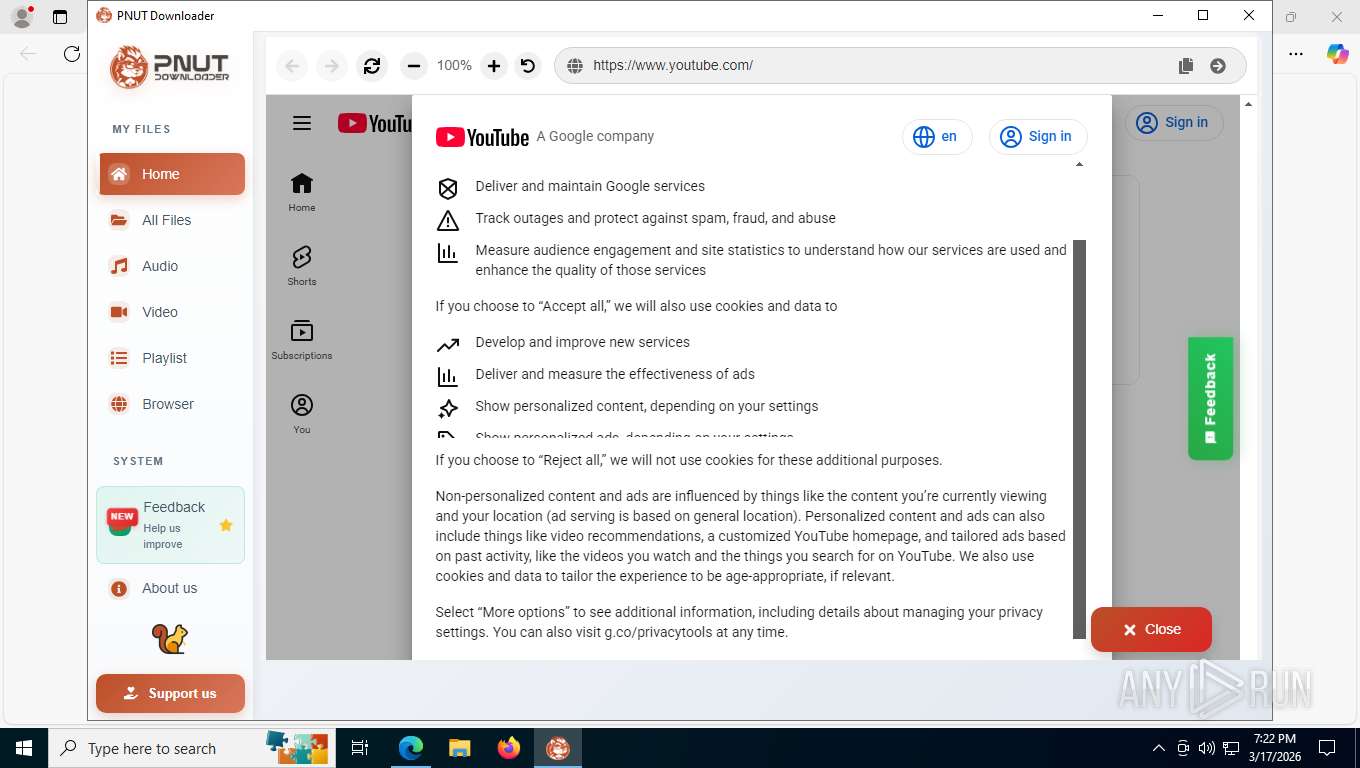Open the en language selector in the consent dialog
This screenshot has width=1360, height=768.
pos(937,137)
